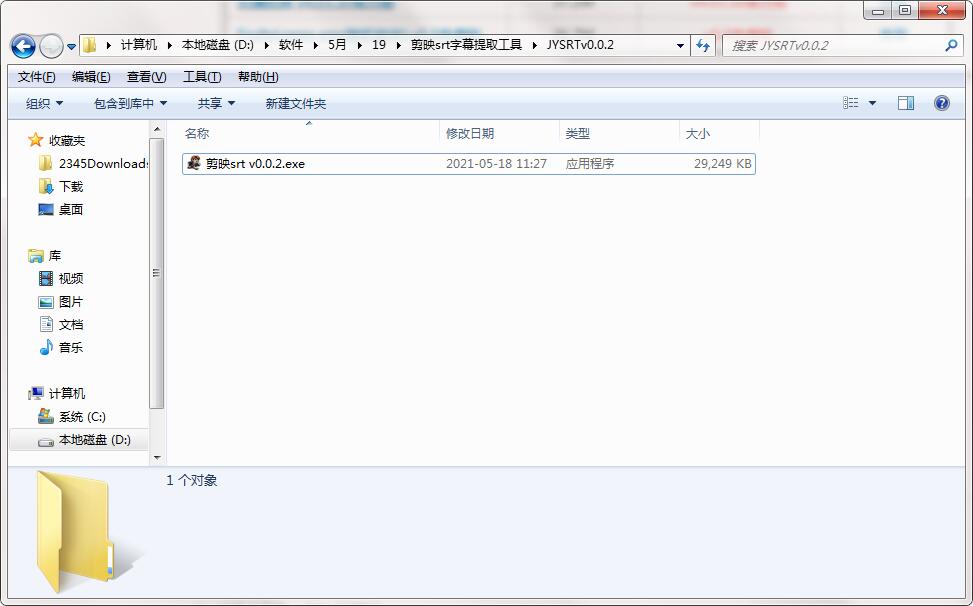Click the 1 个对象 status text
This screenshot has height=606, width=973.
(192, 480)
